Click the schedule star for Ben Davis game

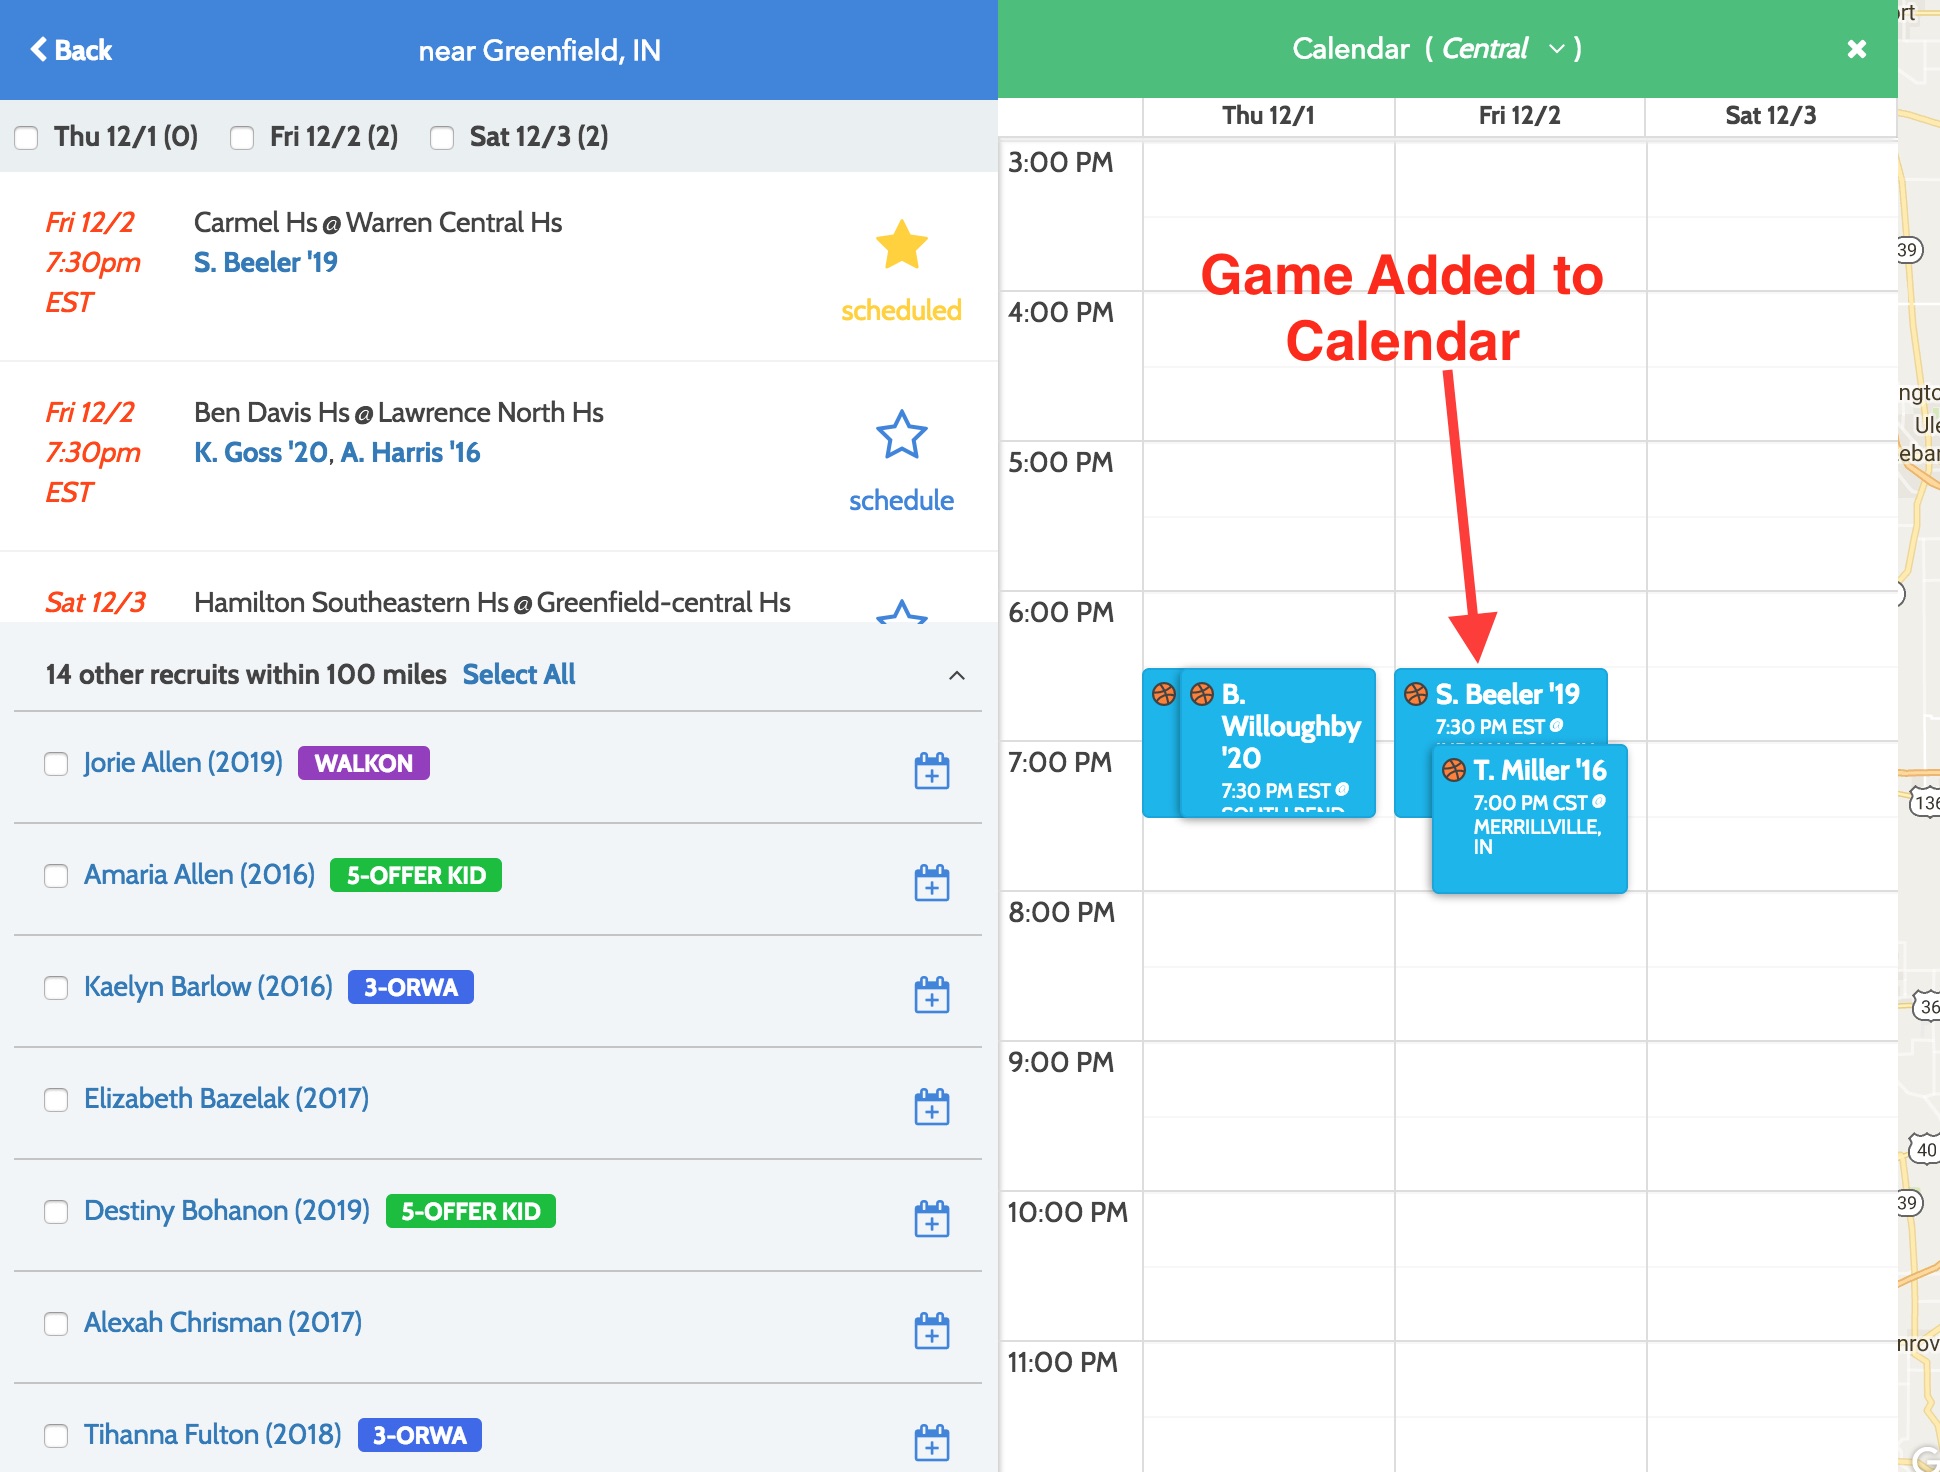901,436
